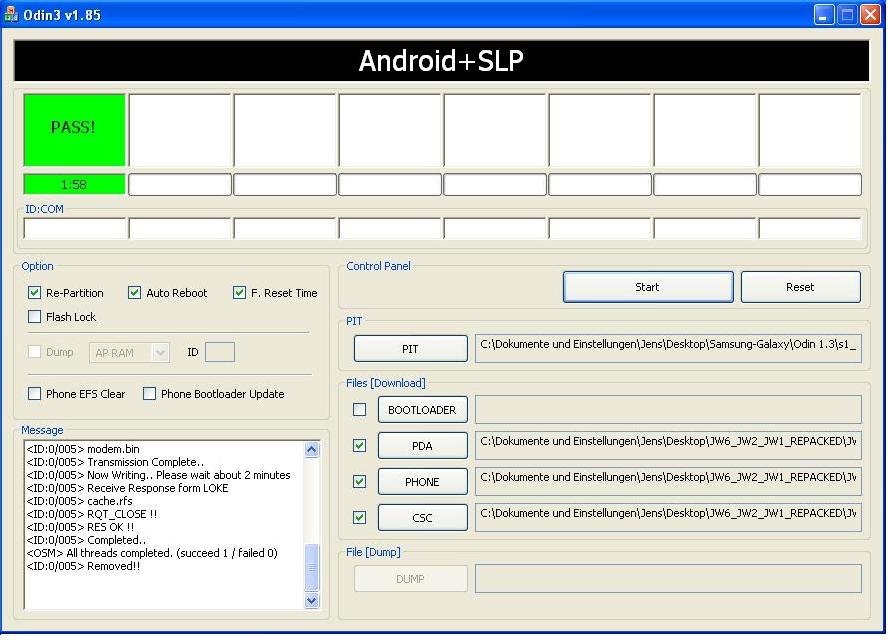Click the Message log scroll down arrow
The height and width of the screenshot is (643, 888).
click(311, 601)
